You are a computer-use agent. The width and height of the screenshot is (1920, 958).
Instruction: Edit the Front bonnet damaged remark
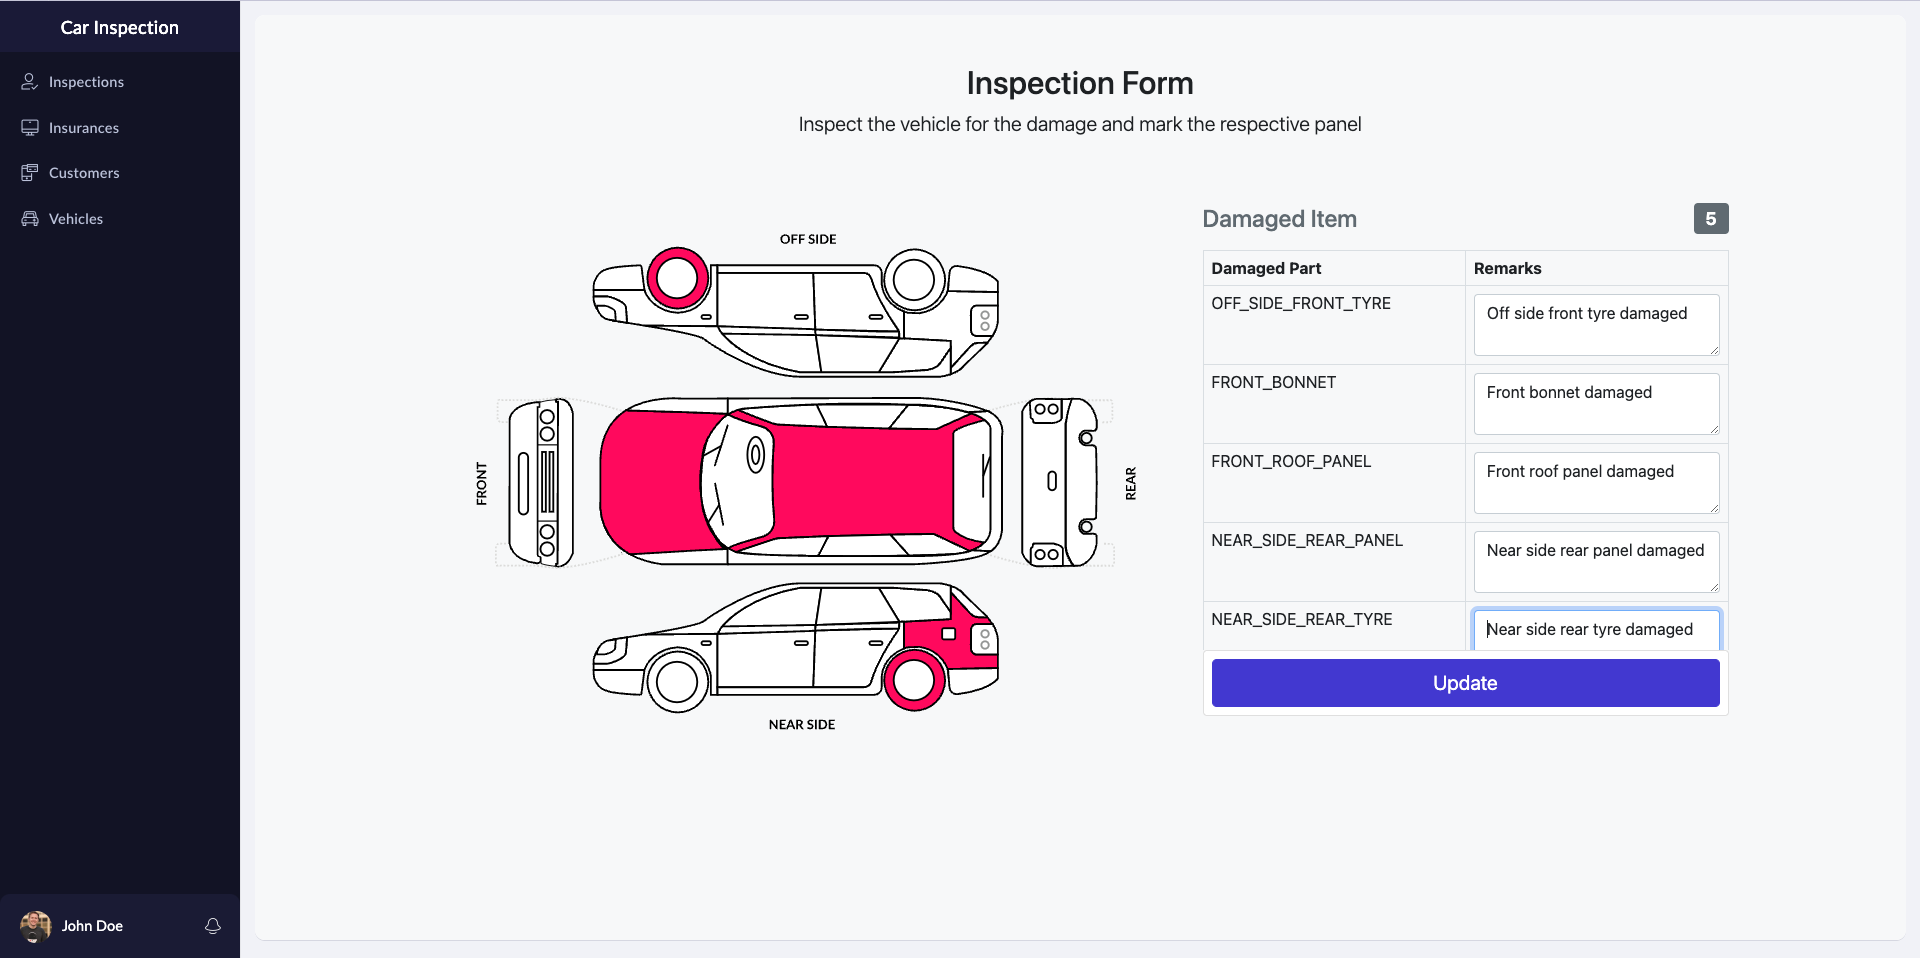click(1596, 404)
